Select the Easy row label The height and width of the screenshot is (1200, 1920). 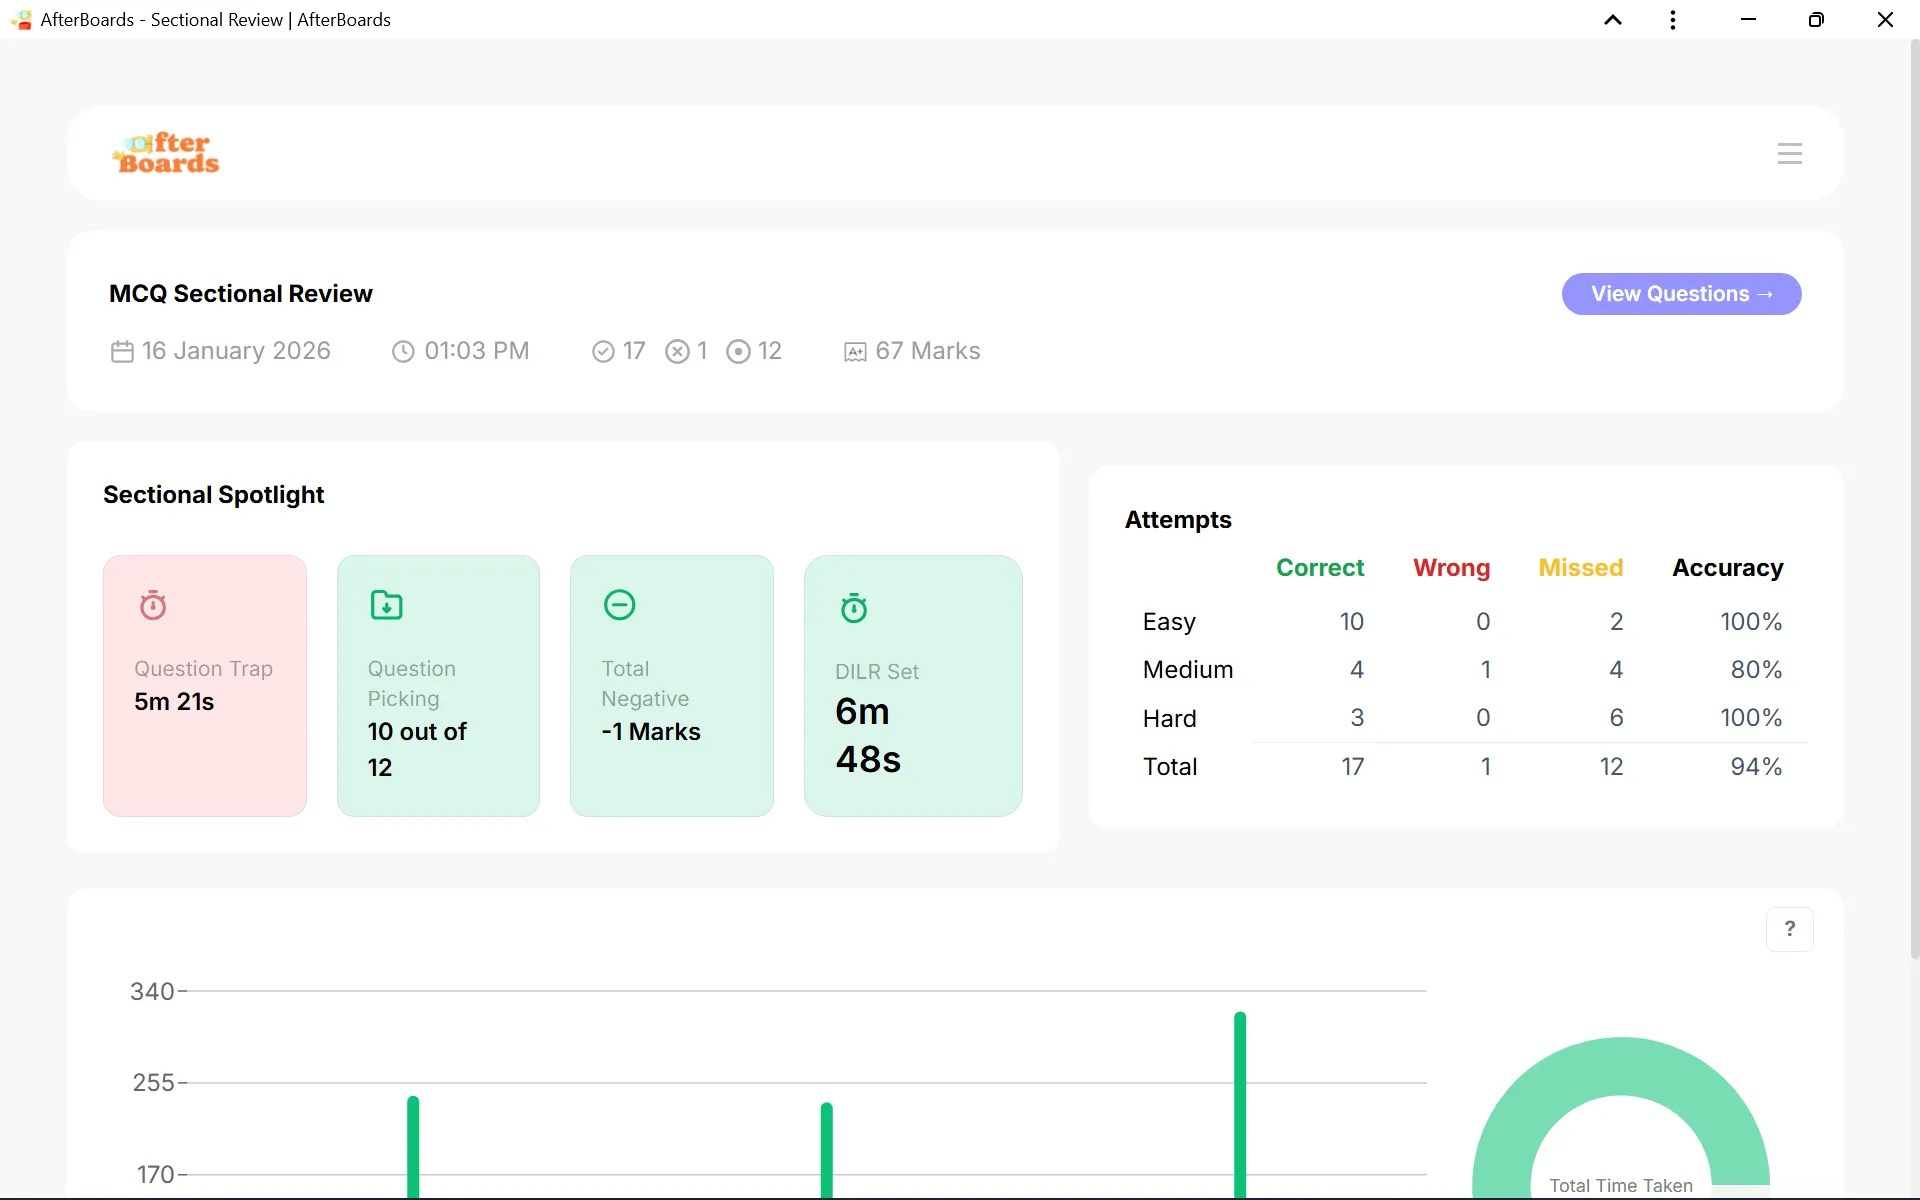click(1169, 622)
